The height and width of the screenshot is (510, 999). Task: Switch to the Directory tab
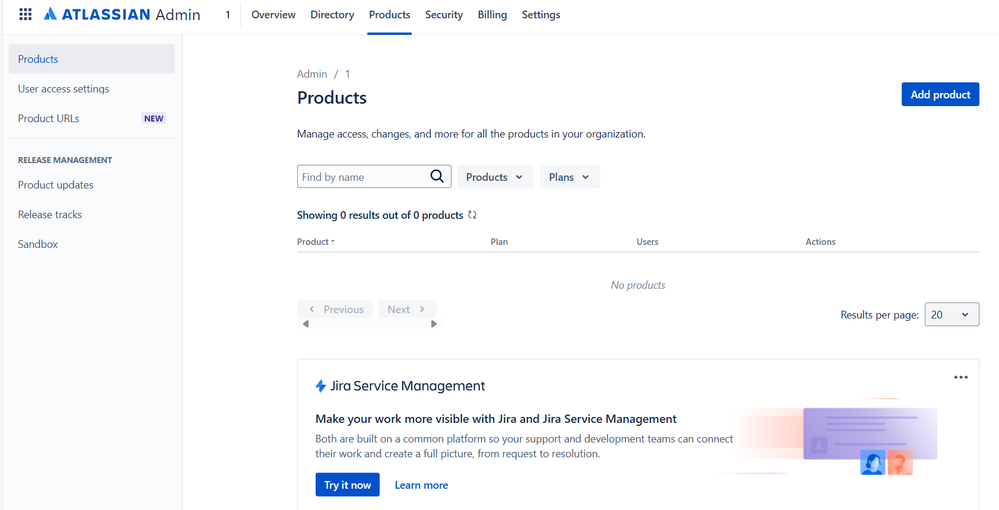[x=332, y=15]
